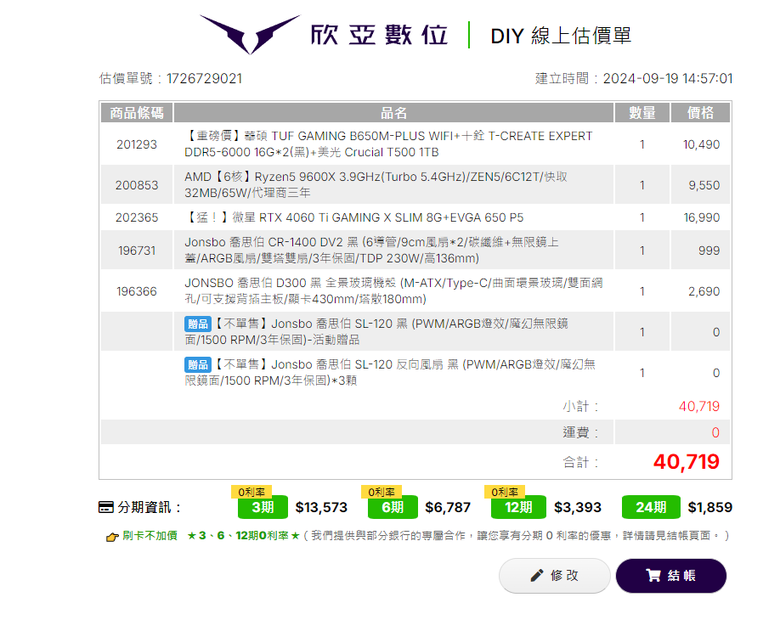This screenshot has width=780, height=620.
Task: Click the cart icon in 結帳 button
Action: (653, 576)
